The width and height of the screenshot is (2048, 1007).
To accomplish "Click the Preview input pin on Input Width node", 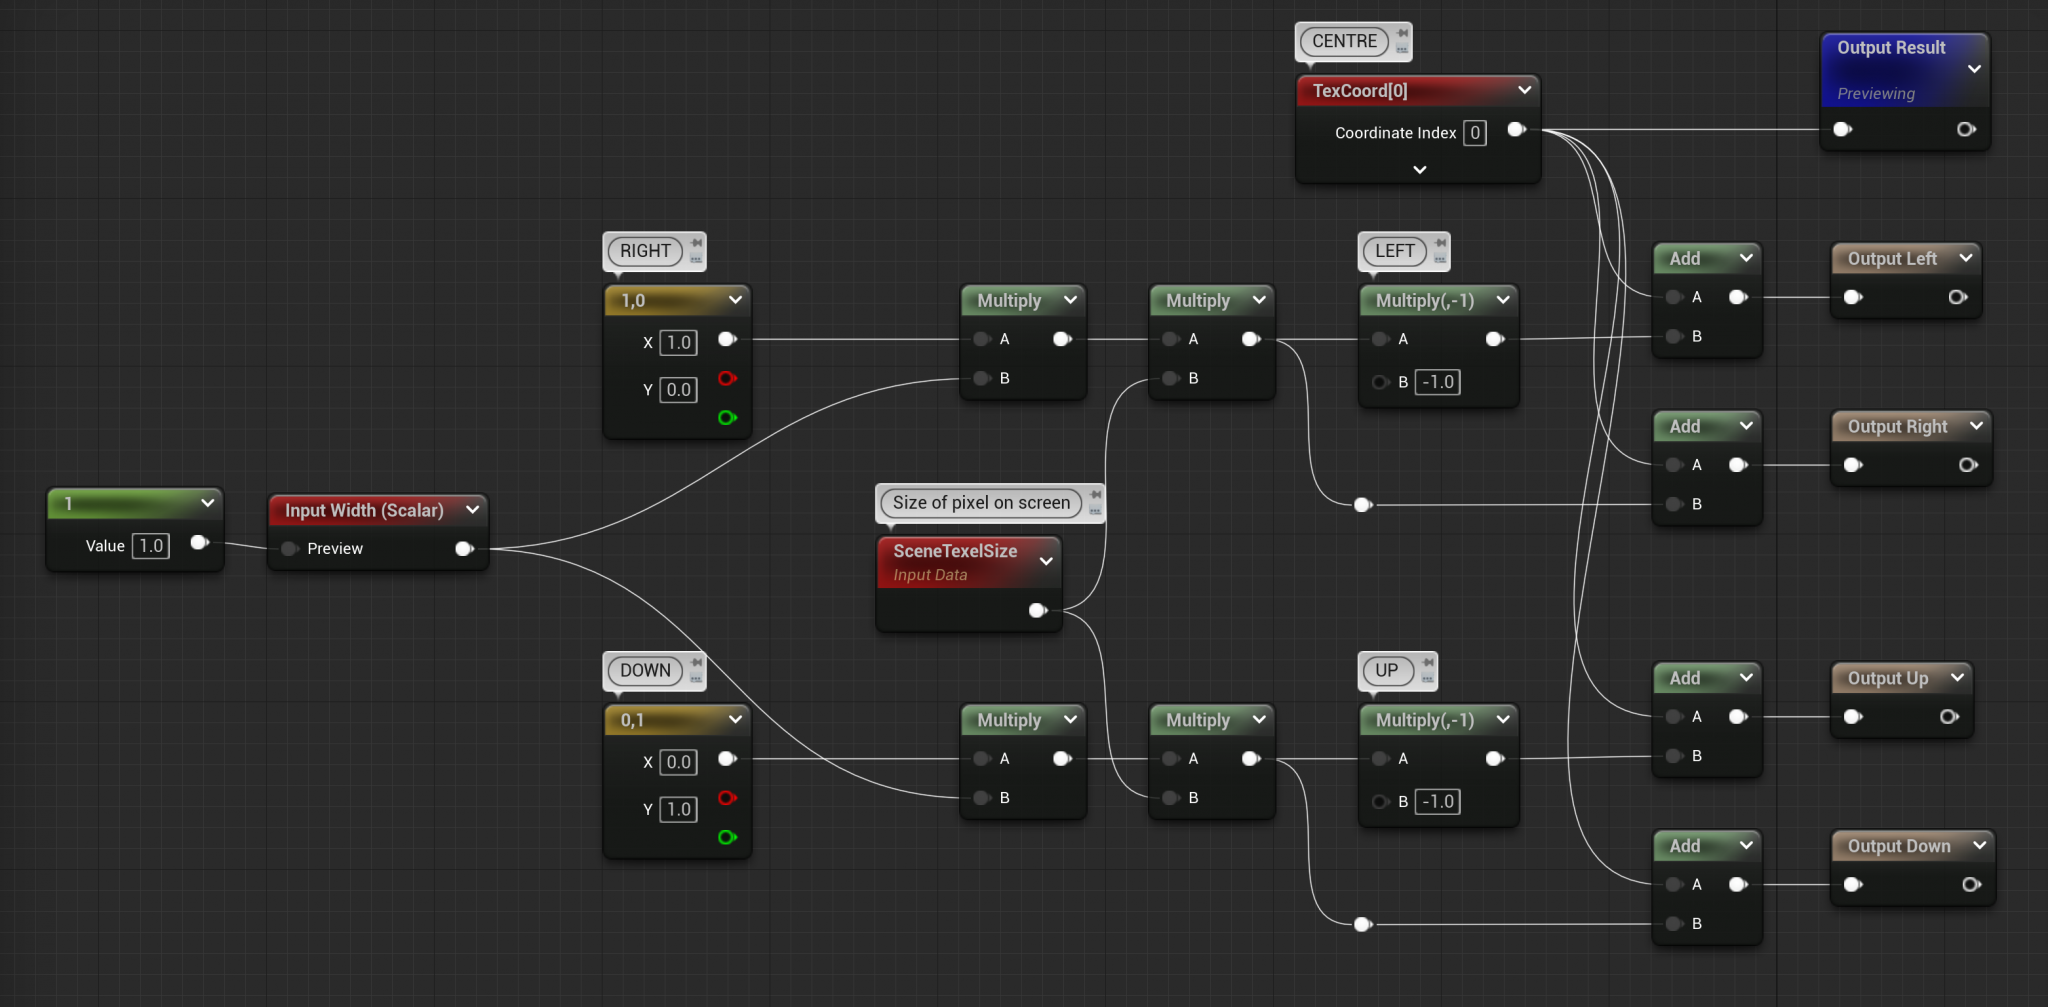I will click(x=290, y=548).
